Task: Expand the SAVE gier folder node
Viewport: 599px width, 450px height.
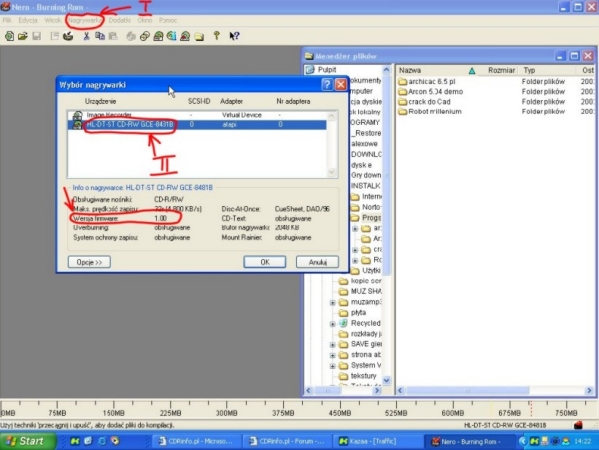Action: coord(333,345)
